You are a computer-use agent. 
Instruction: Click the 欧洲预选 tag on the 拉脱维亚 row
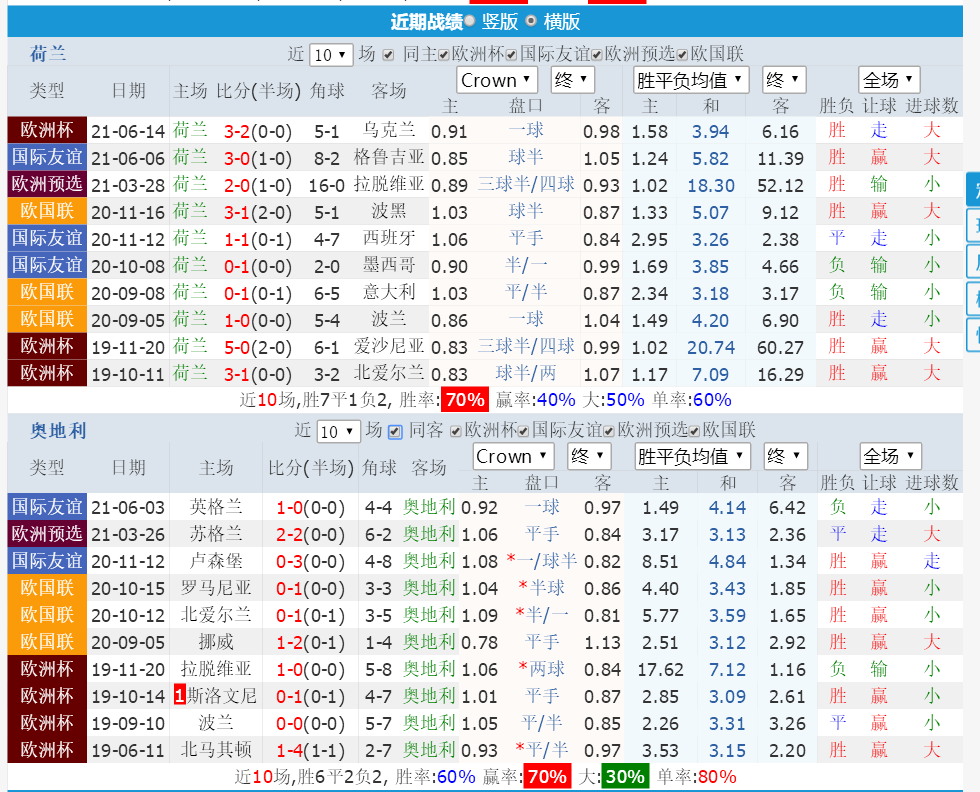[47, 184]
